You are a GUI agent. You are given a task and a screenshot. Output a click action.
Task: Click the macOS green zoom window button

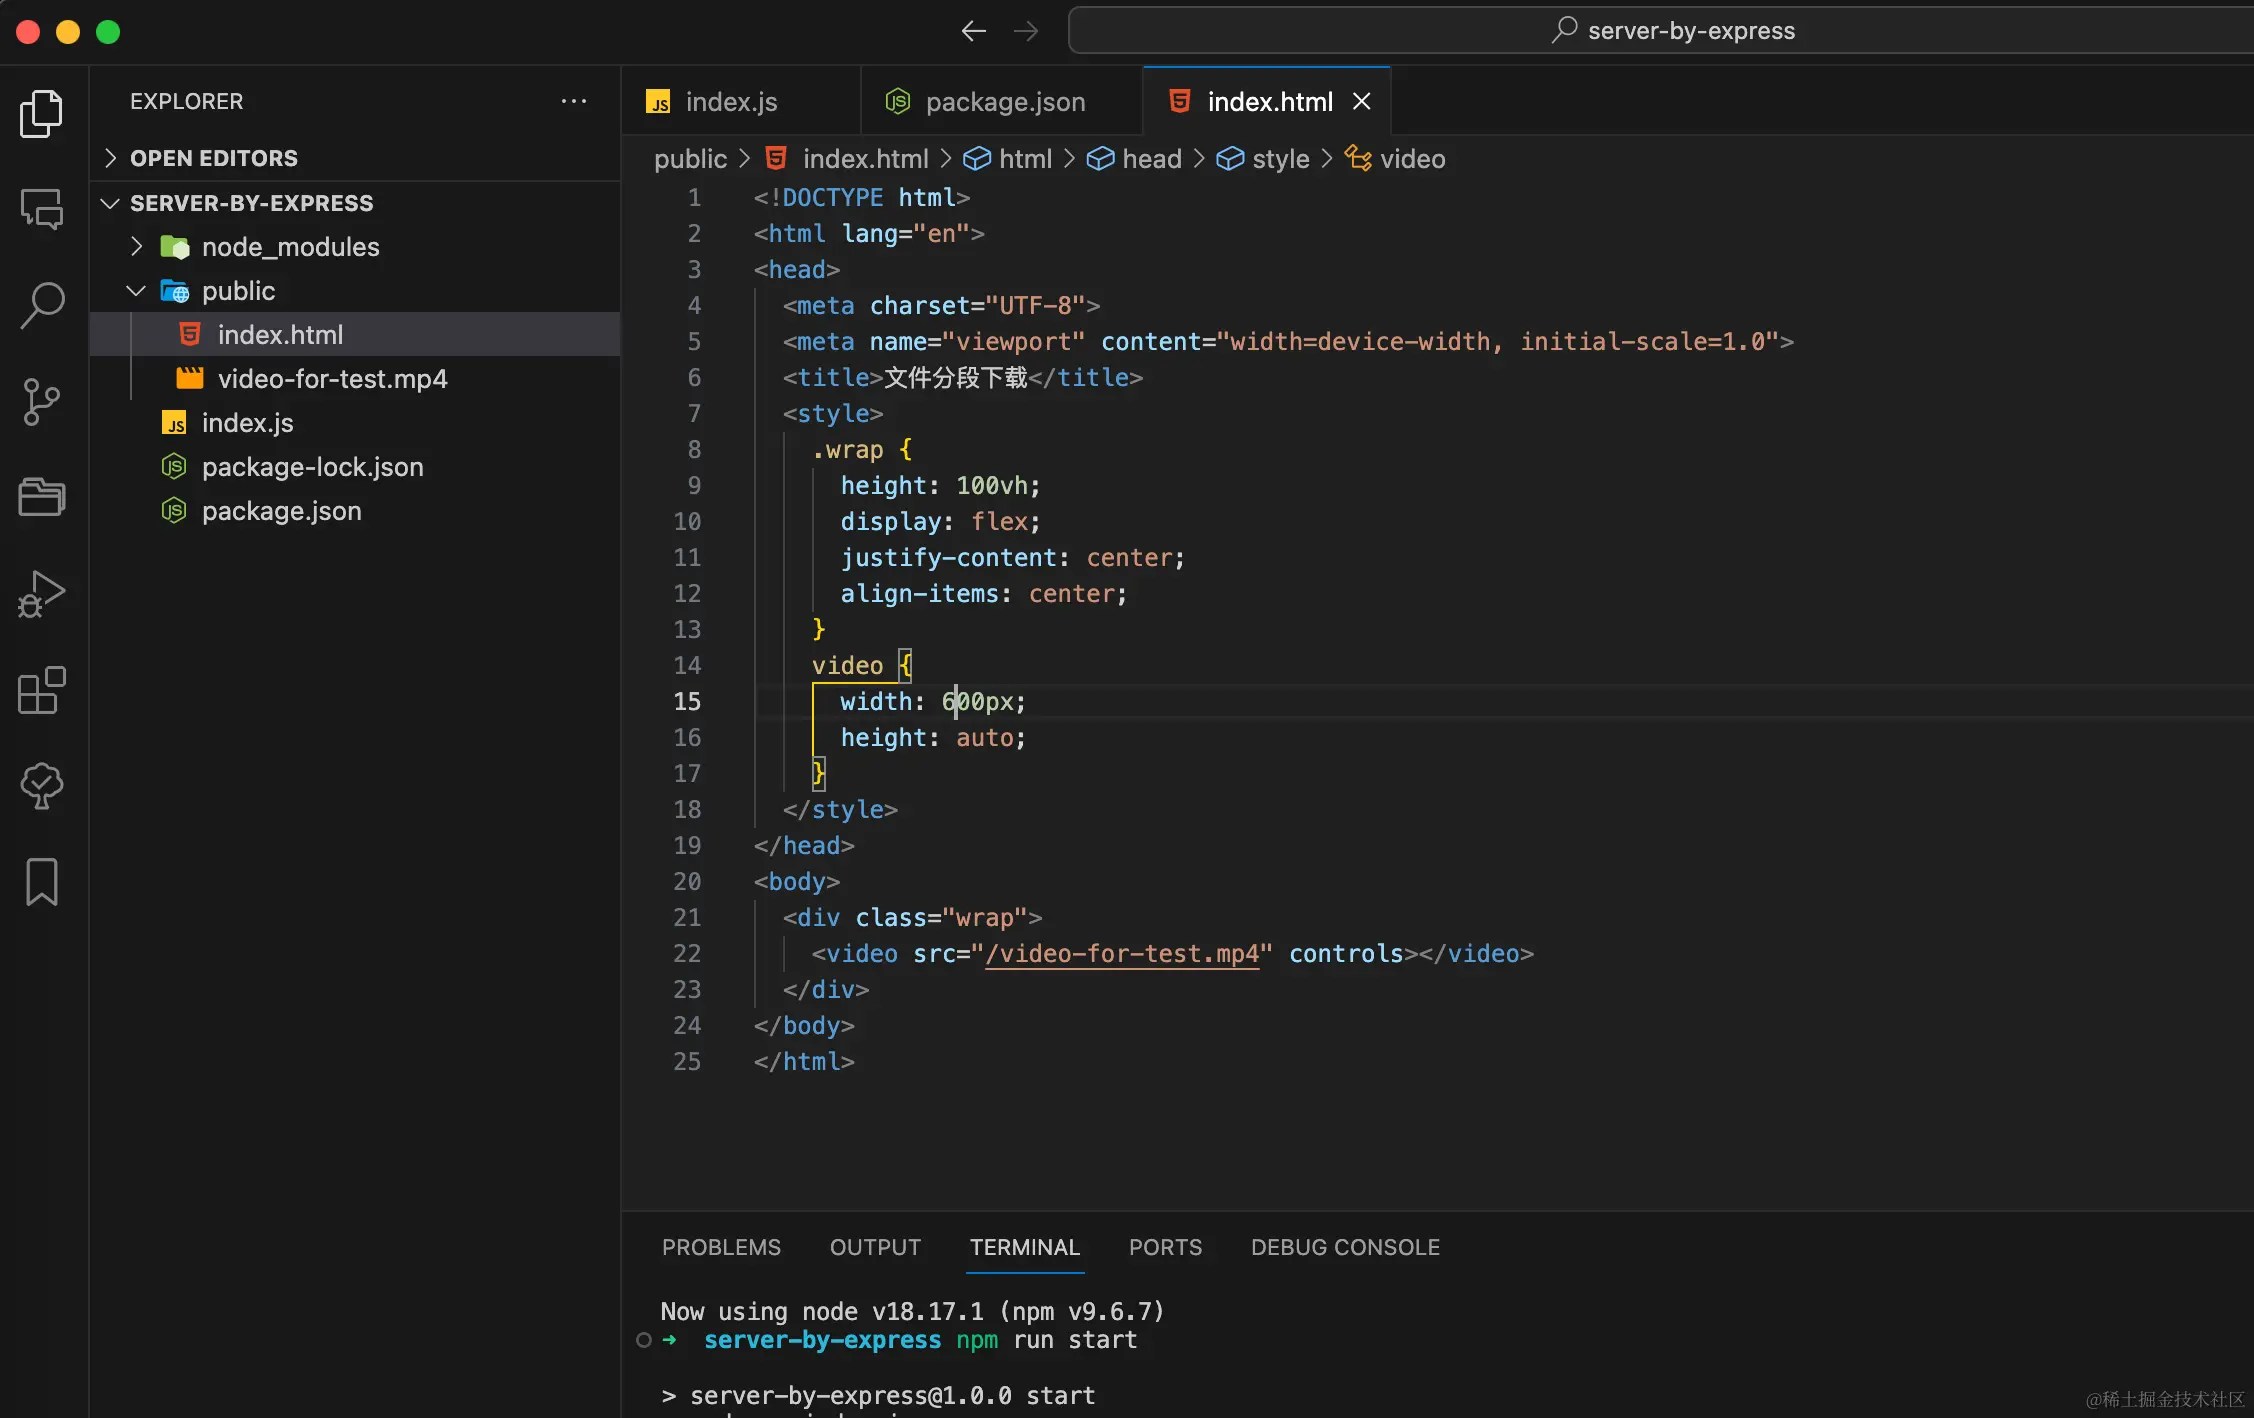(x=108, y=32)
